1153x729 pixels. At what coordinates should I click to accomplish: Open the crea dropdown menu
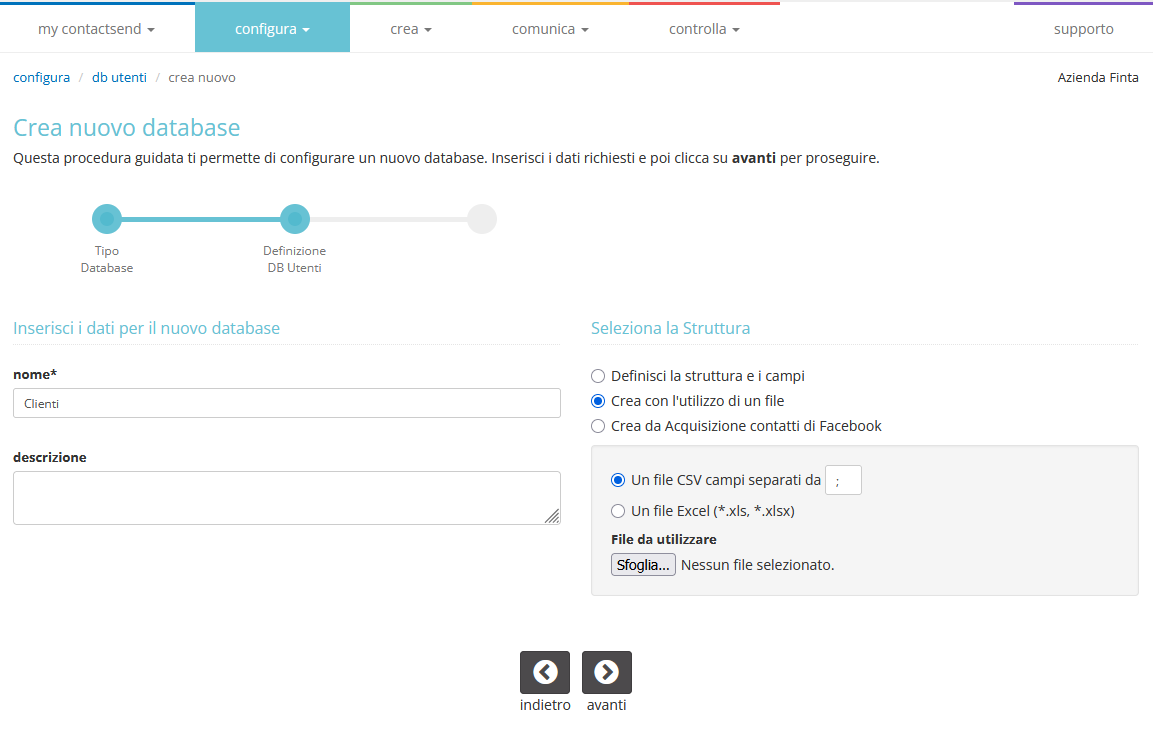411,29
